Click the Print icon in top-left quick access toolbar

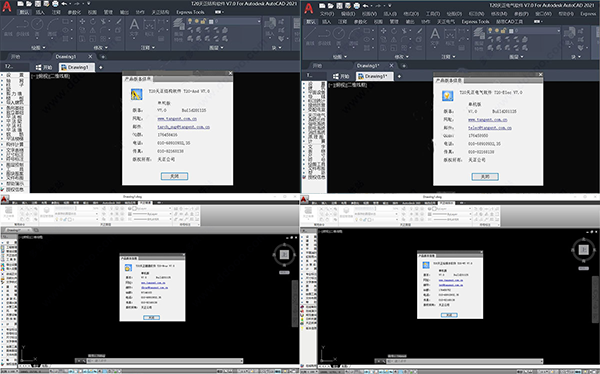55,4
